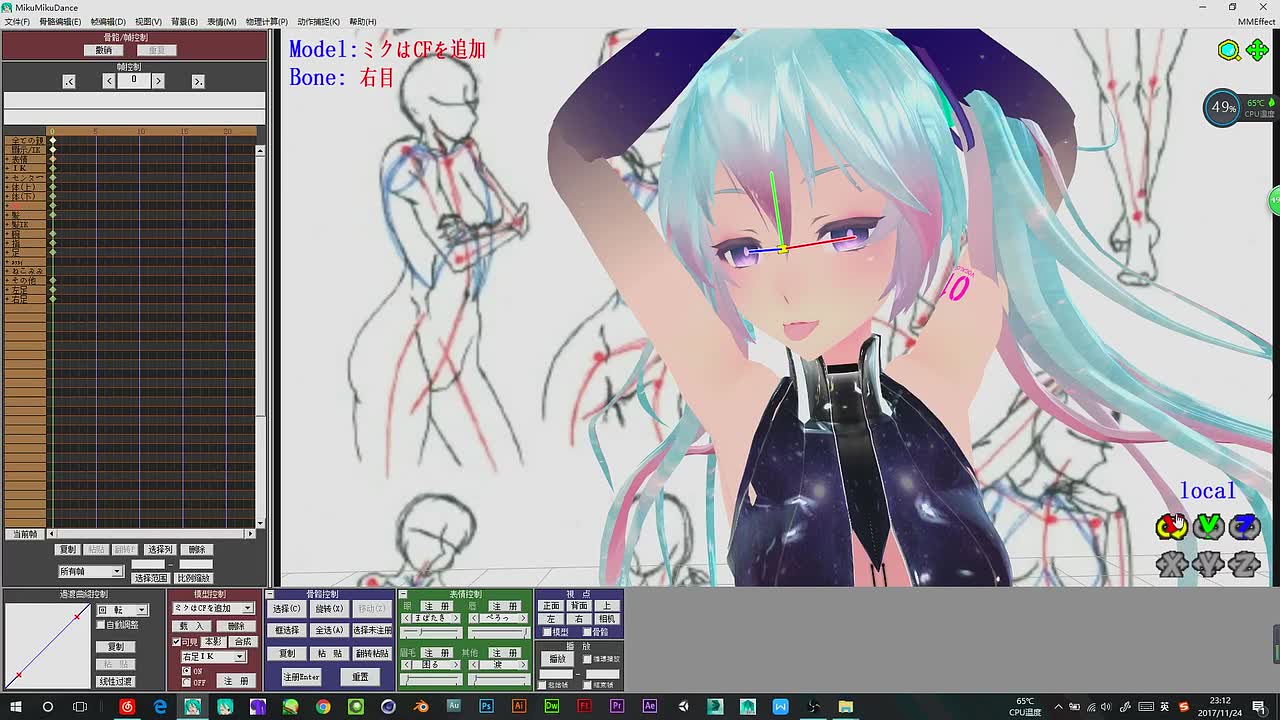The width and height of the screenshot is (1280, 720).
Task: Click the green move camera arrows icon
Action: [x=1257, y=50]
